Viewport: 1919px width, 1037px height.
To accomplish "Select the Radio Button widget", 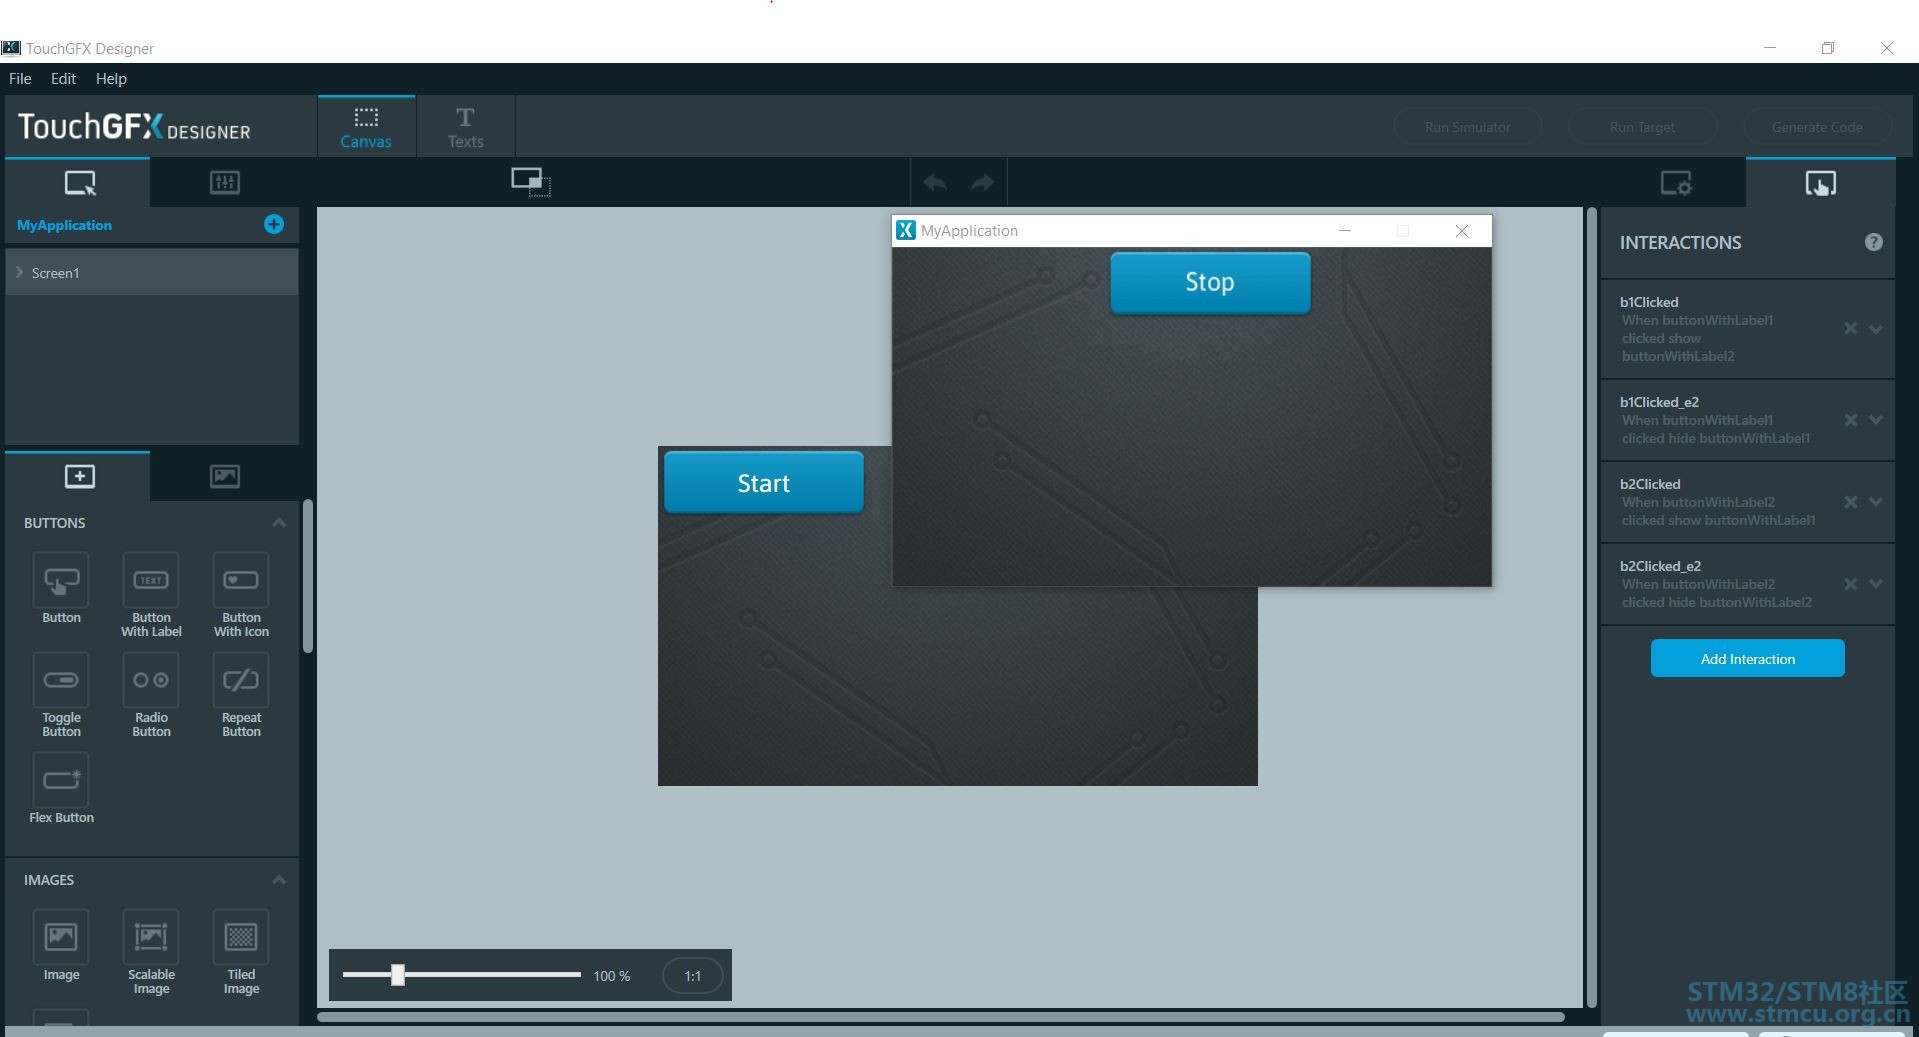I will tap(151, 695).
